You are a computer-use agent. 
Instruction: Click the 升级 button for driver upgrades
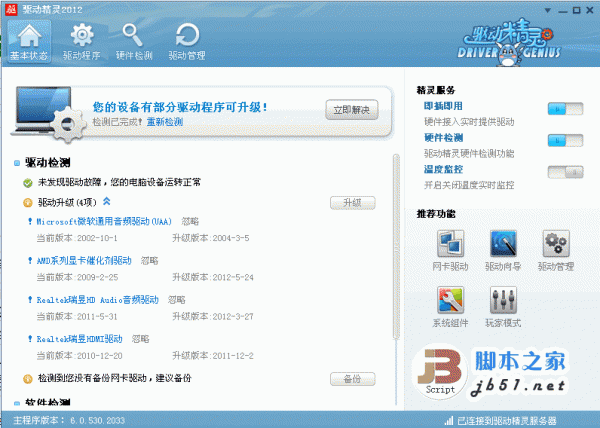pos(352,203)
